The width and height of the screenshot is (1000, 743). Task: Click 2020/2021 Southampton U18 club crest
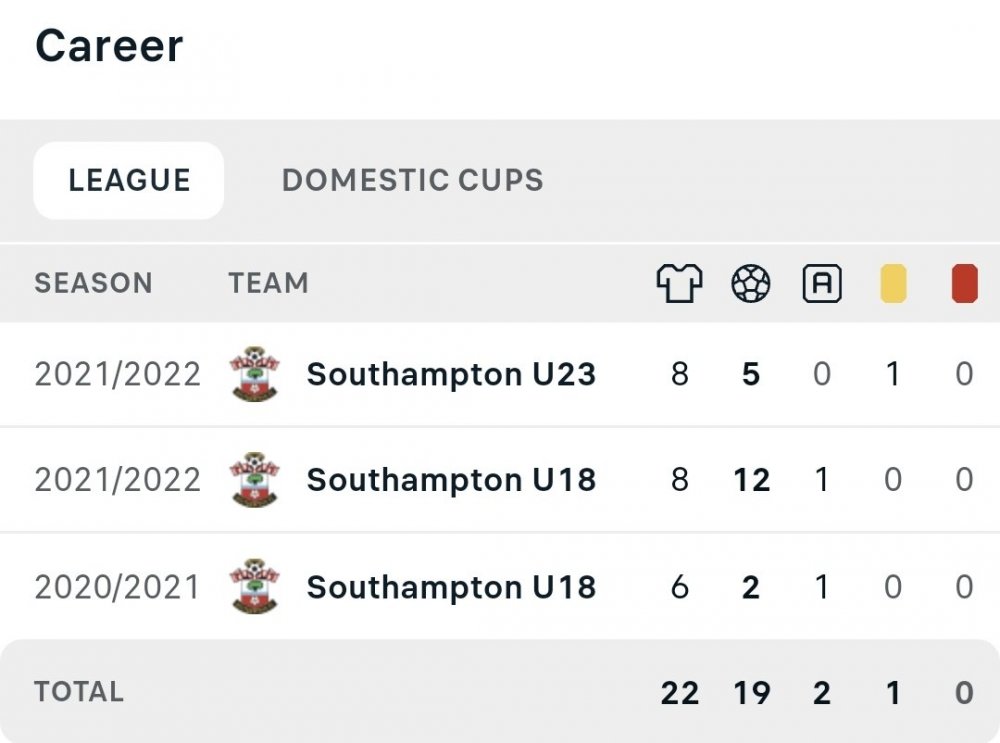pos(254,587)
